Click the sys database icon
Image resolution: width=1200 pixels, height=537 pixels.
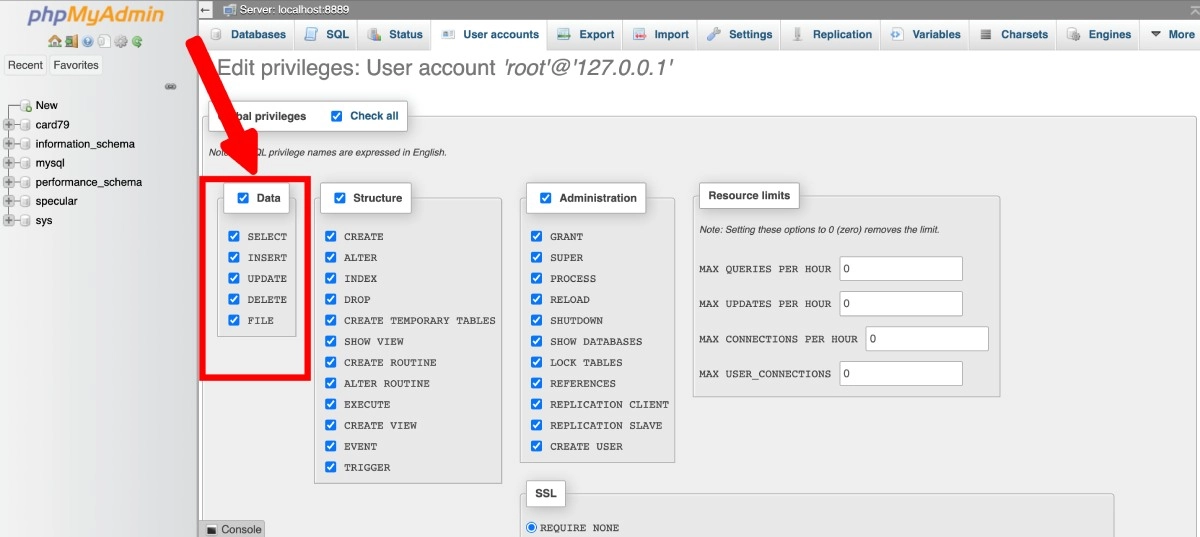[24, 220]
